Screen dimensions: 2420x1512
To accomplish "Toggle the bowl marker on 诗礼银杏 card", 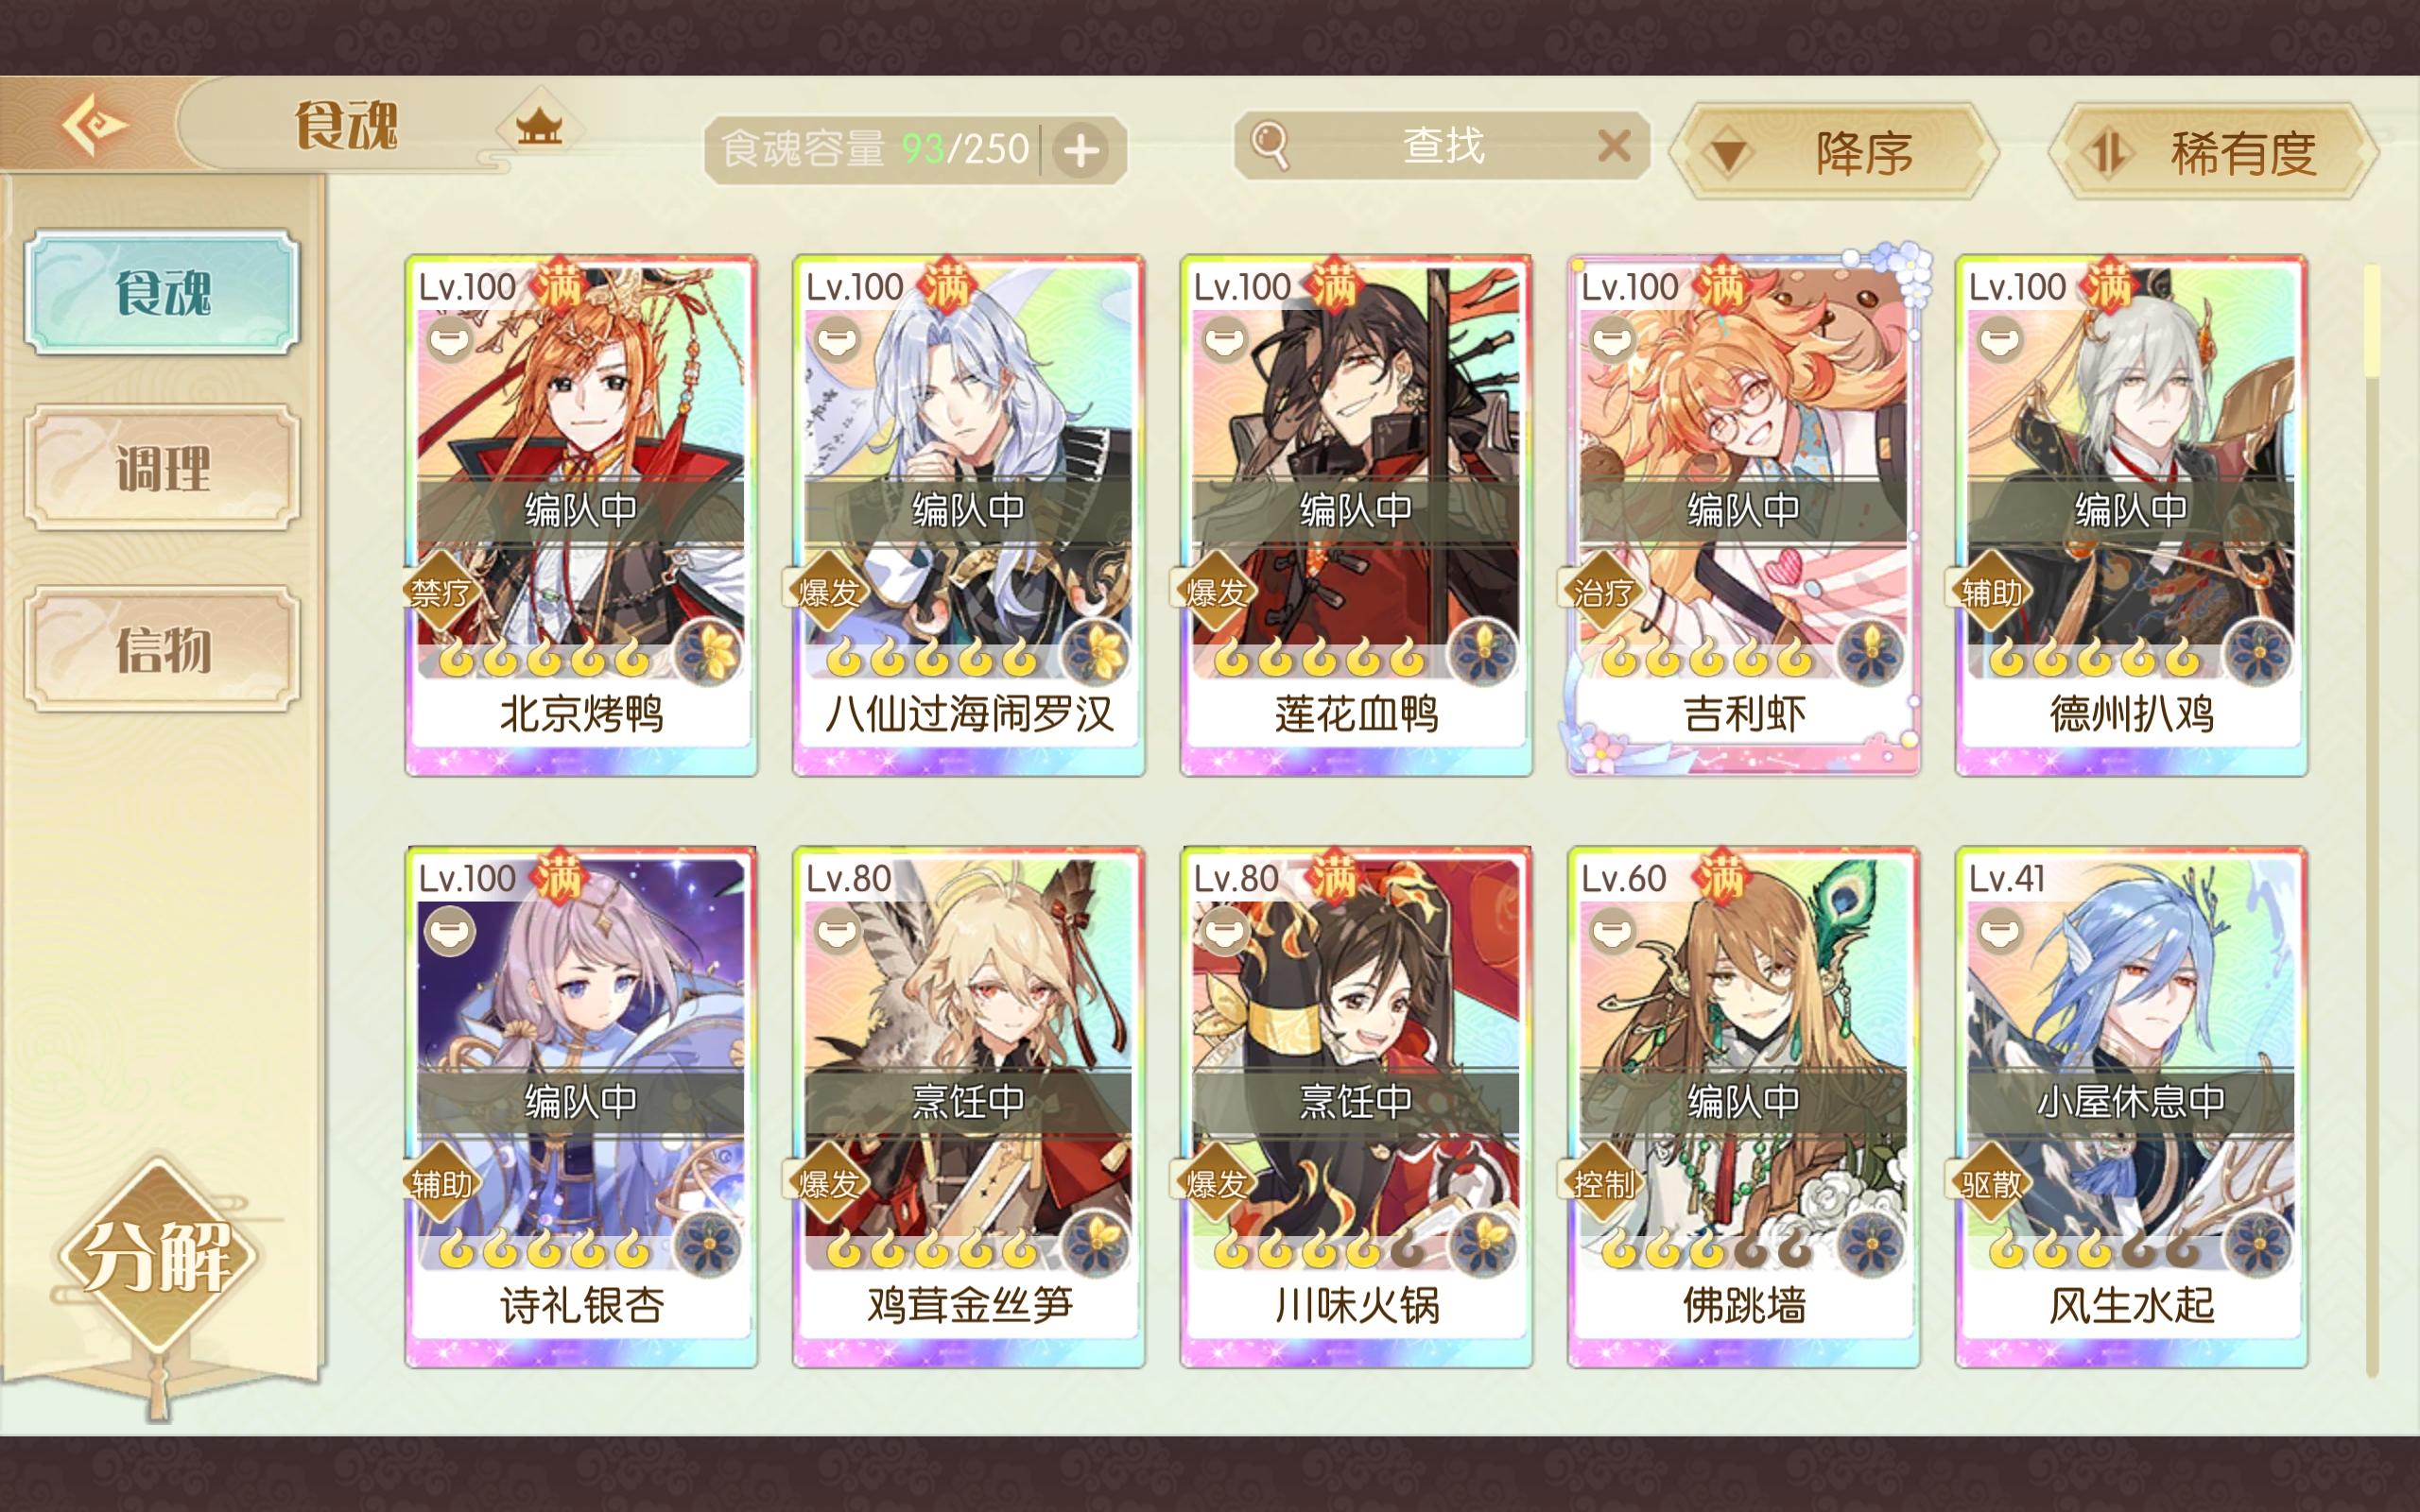I will click(450, 931).
